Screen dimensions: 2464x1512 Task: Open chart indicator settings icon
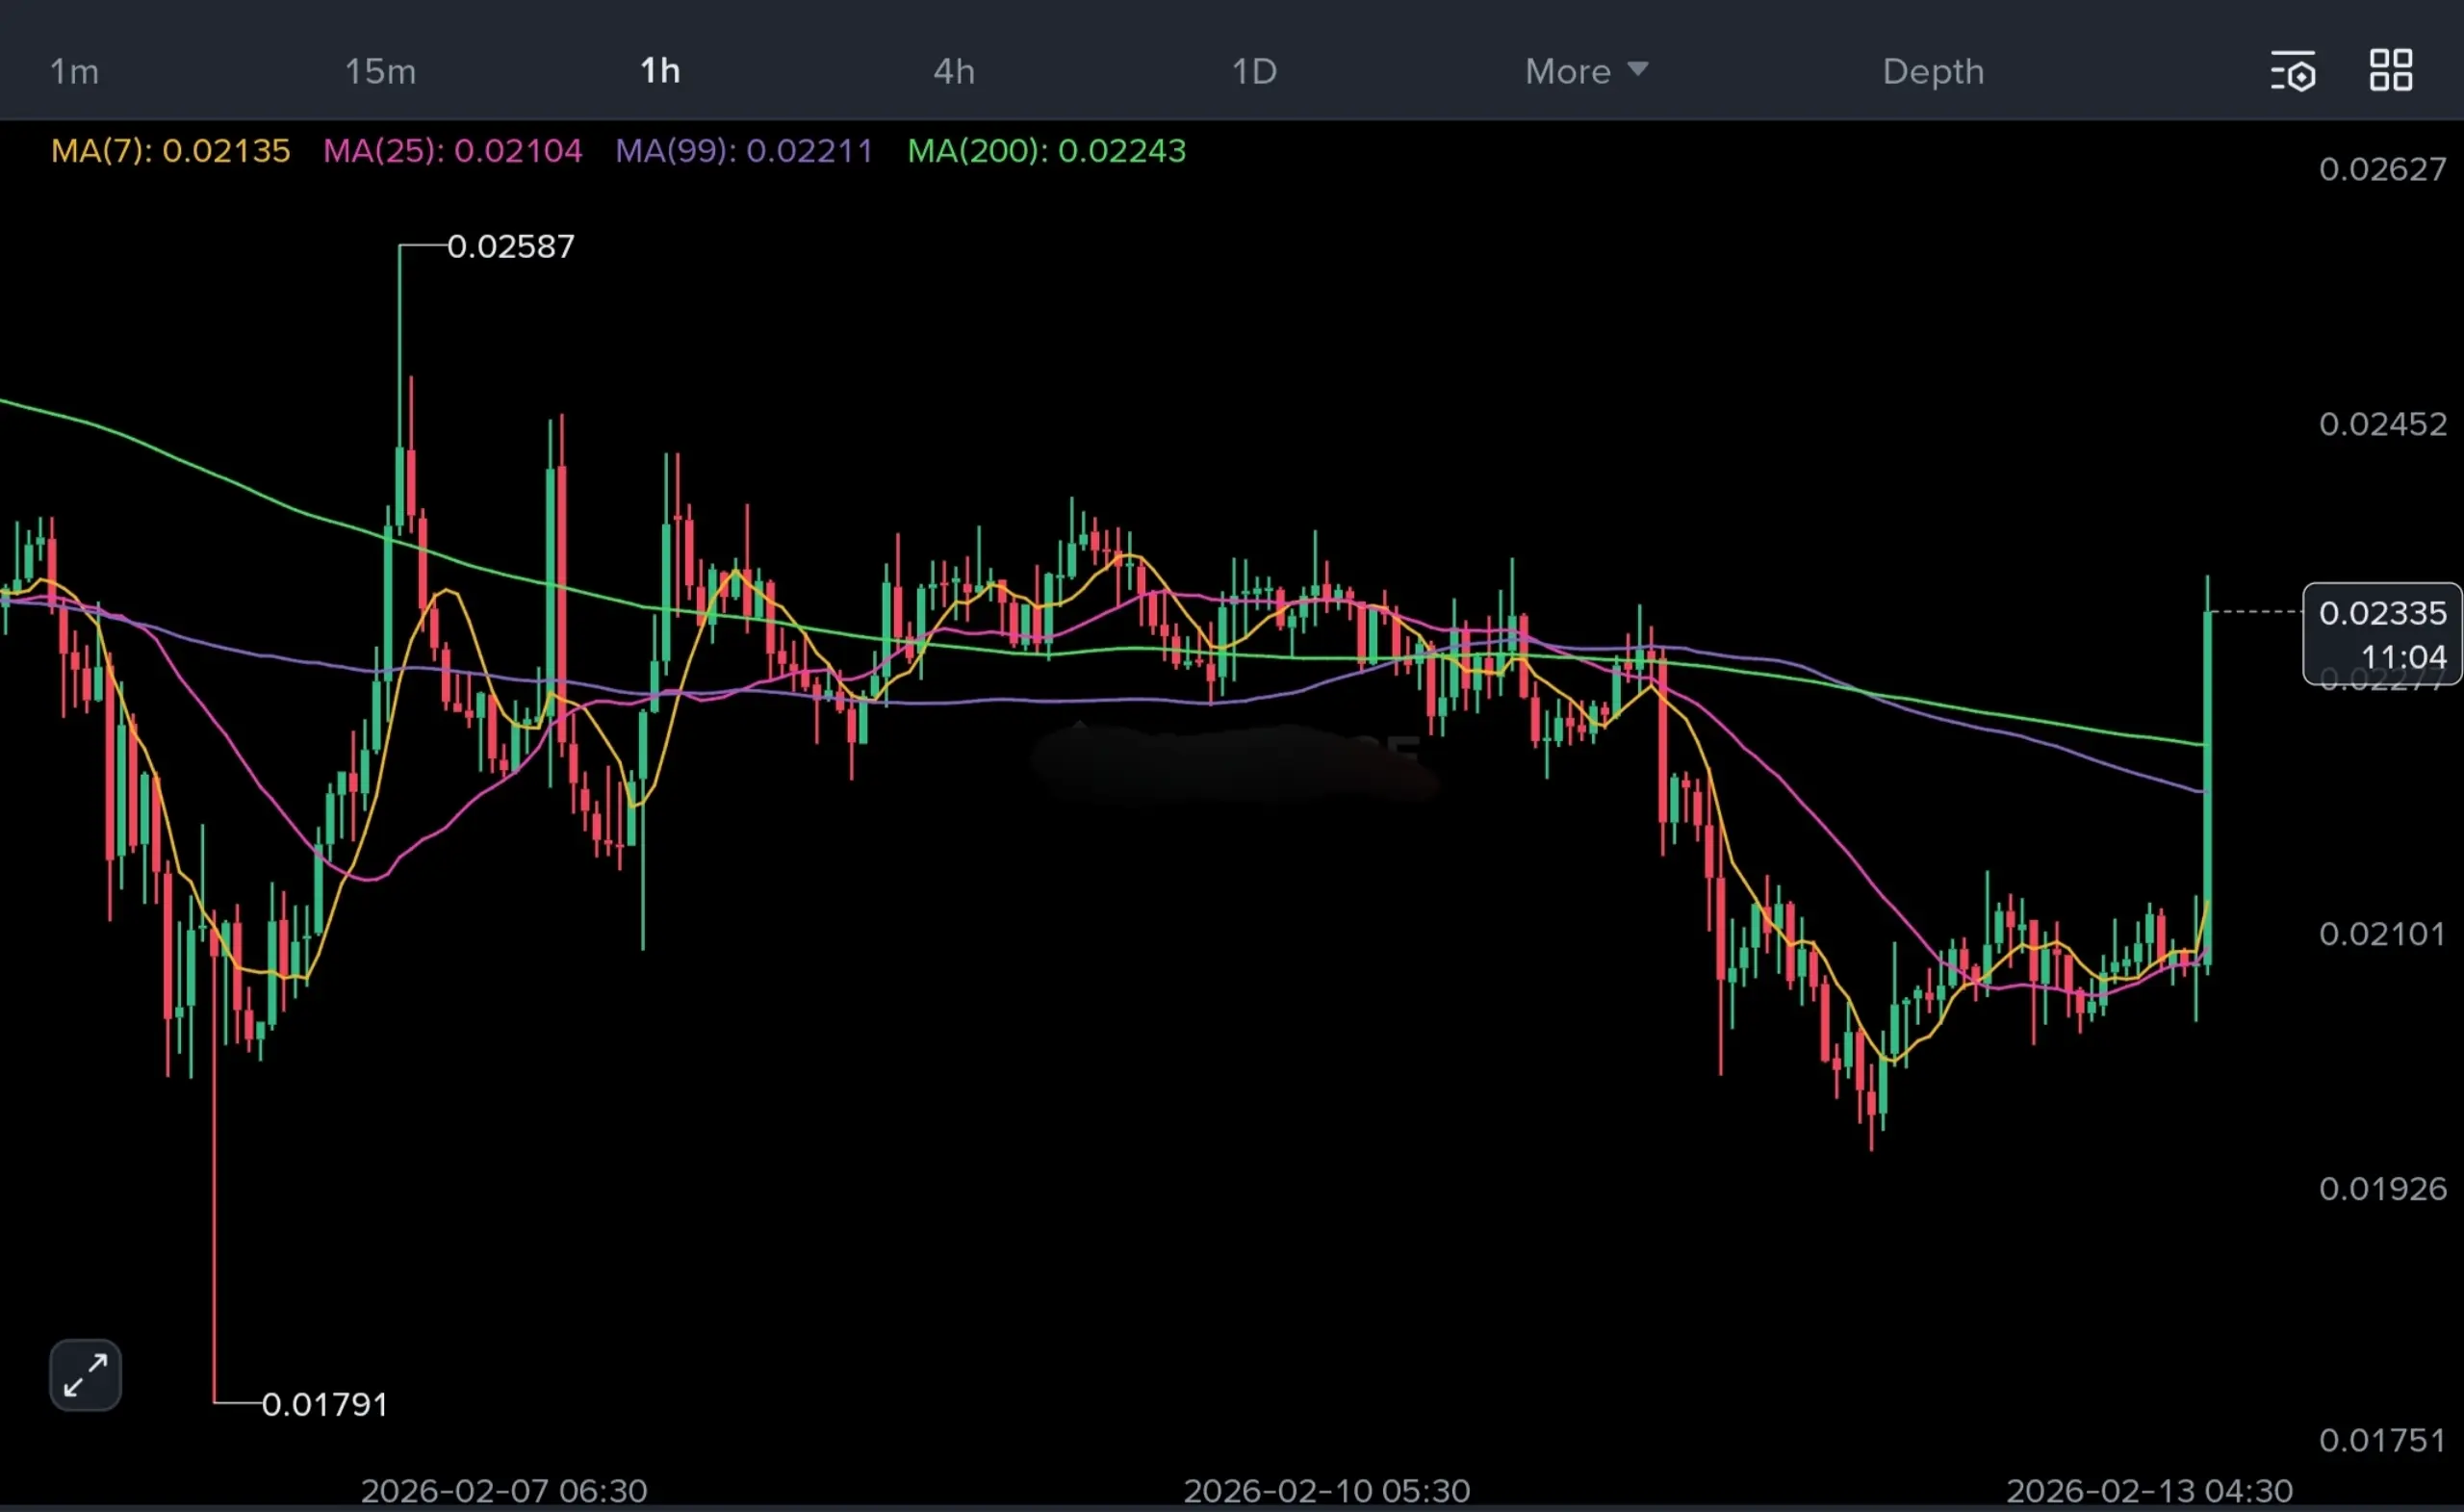[2291, 72]
